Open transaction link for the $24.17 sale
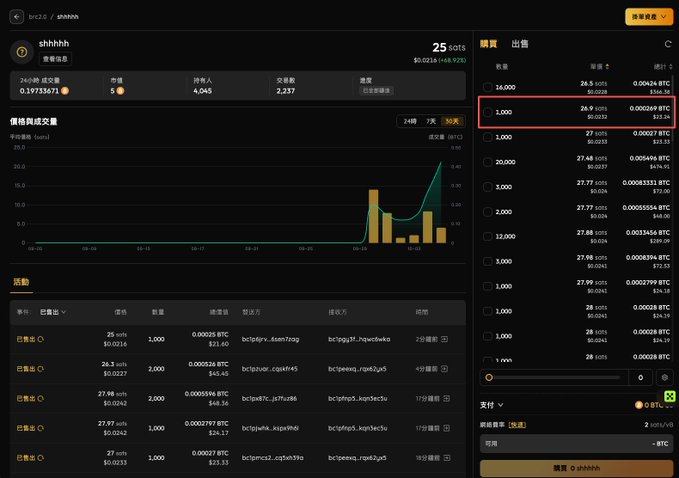The height and width of the screenshot is (478, 679). [x=446, y=428]
